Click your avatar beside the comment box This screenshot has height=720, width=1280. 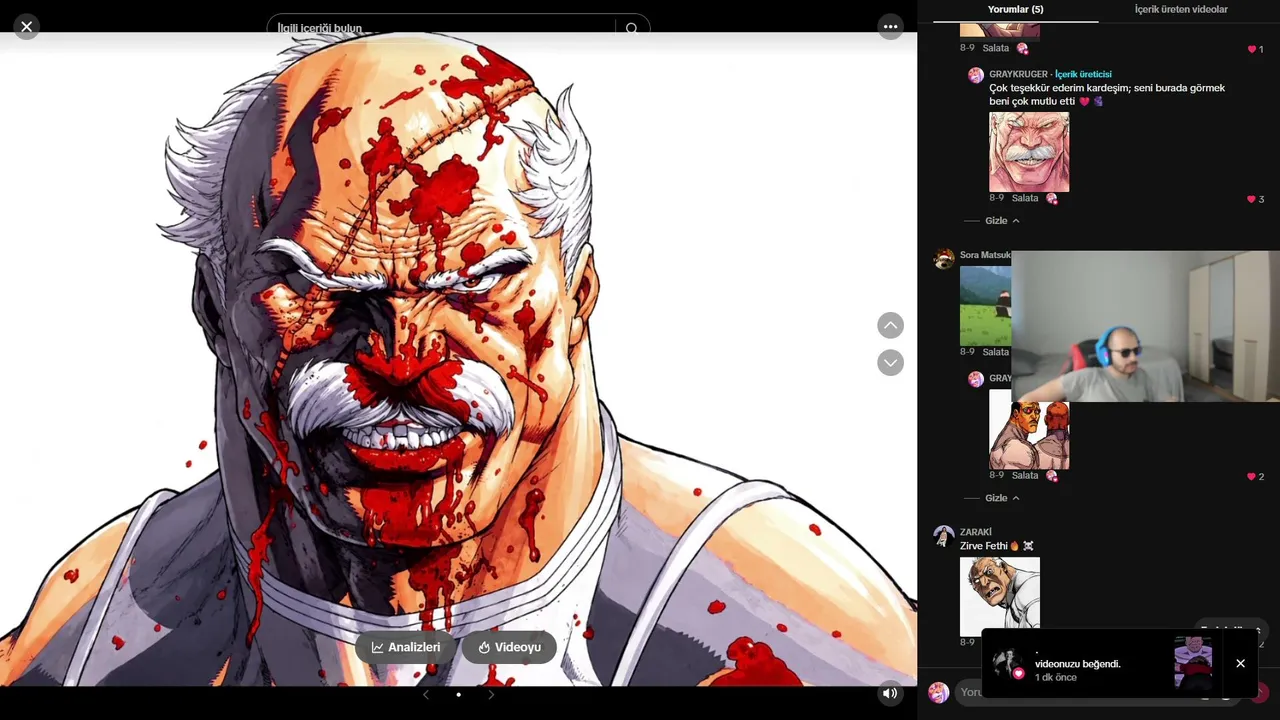tap(938, 692)
